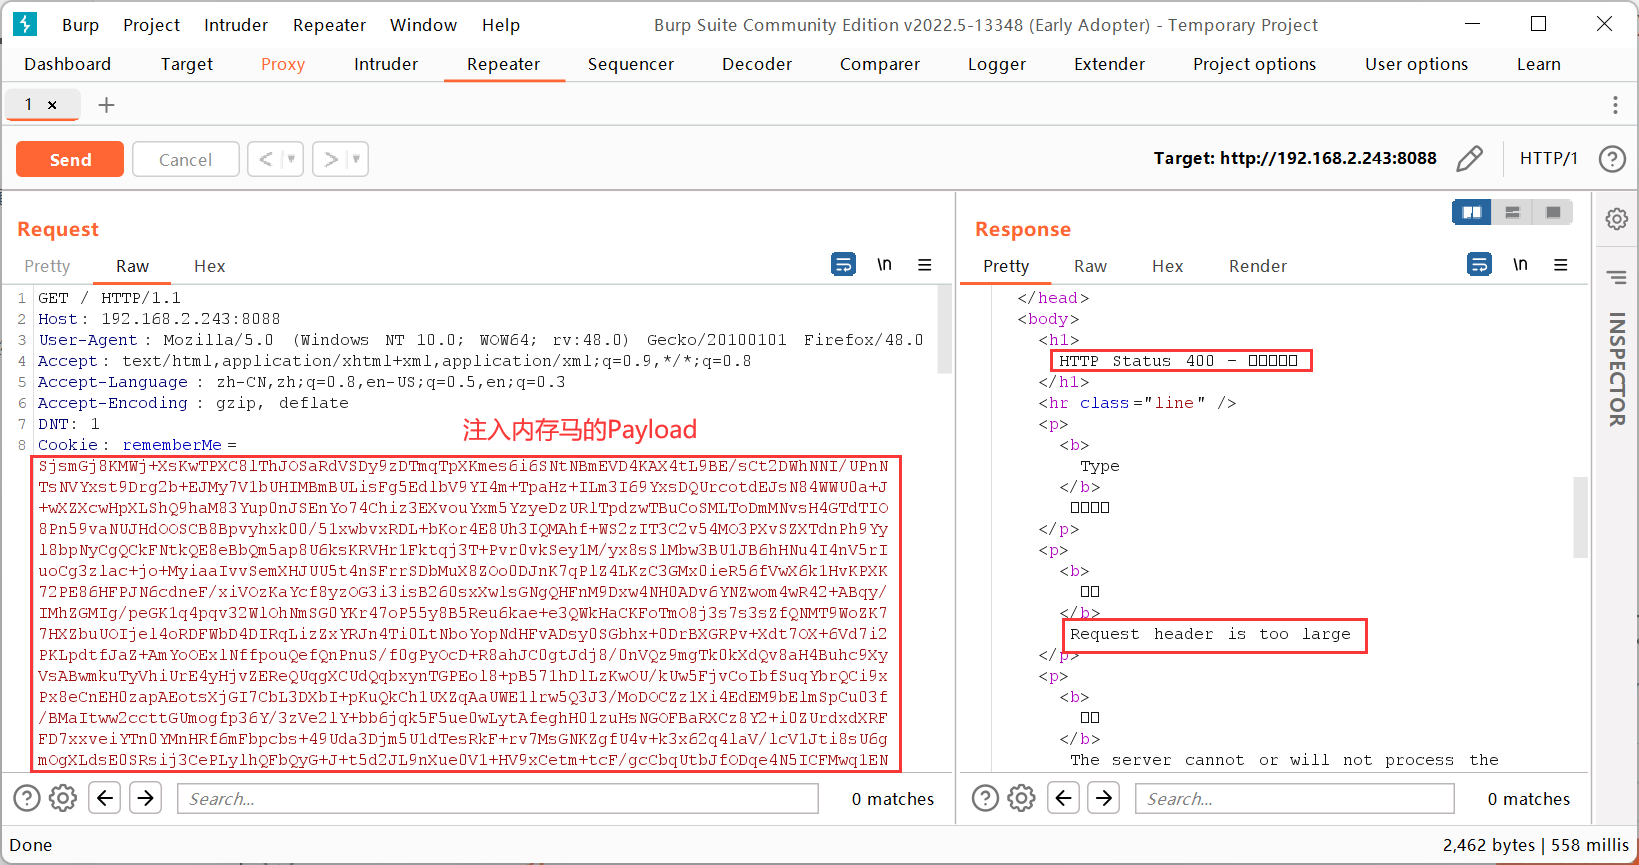Switch to the Decoder tab
Viewport: 1639px width, 865px height.
756,64
